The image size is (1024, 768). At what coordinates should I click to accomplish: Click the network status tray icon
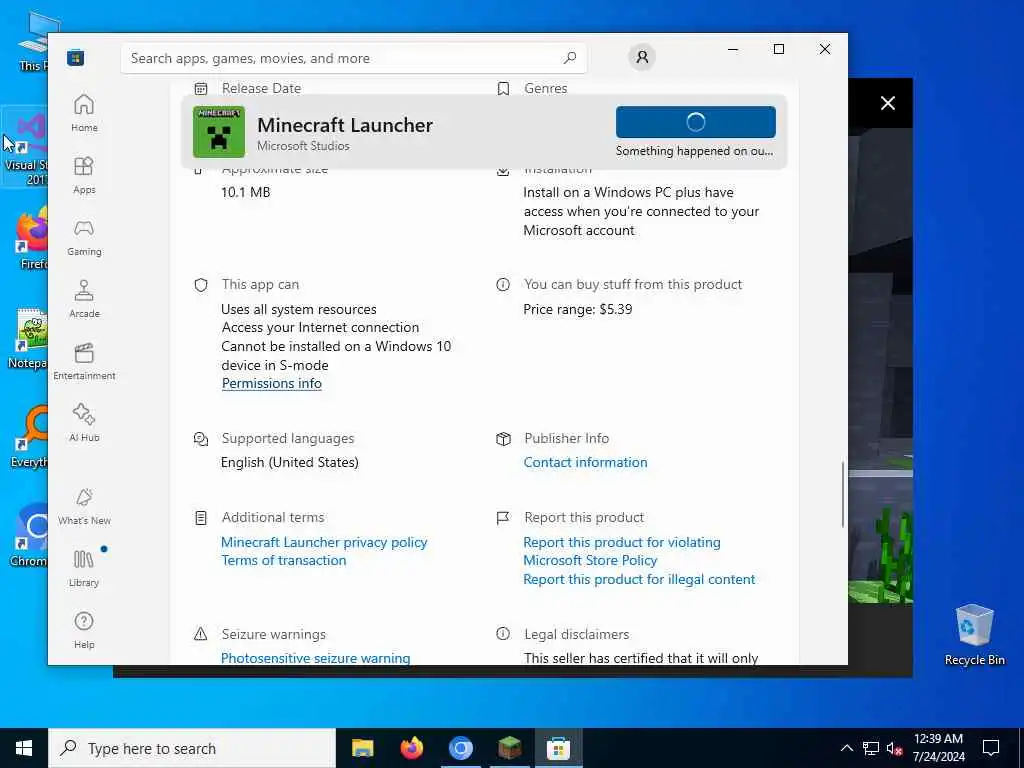[871, 748]
